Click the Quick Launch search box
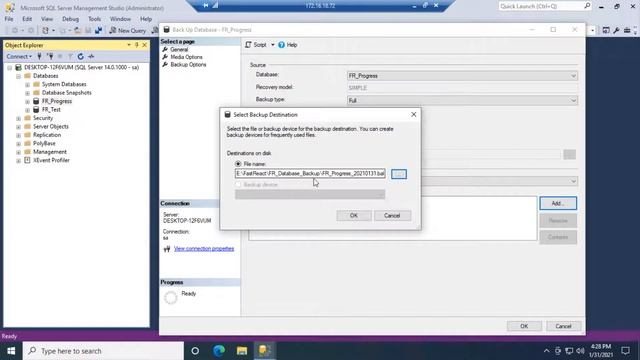The width and height of the screenshot is (640, 360). [x=544, y=6]
